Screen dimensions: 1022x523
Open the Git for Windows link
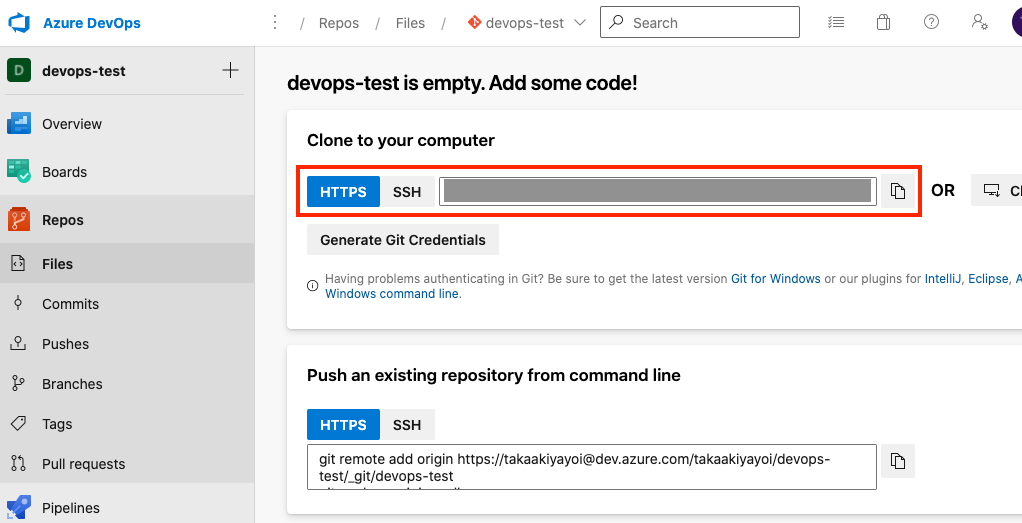tap(775, 279)
